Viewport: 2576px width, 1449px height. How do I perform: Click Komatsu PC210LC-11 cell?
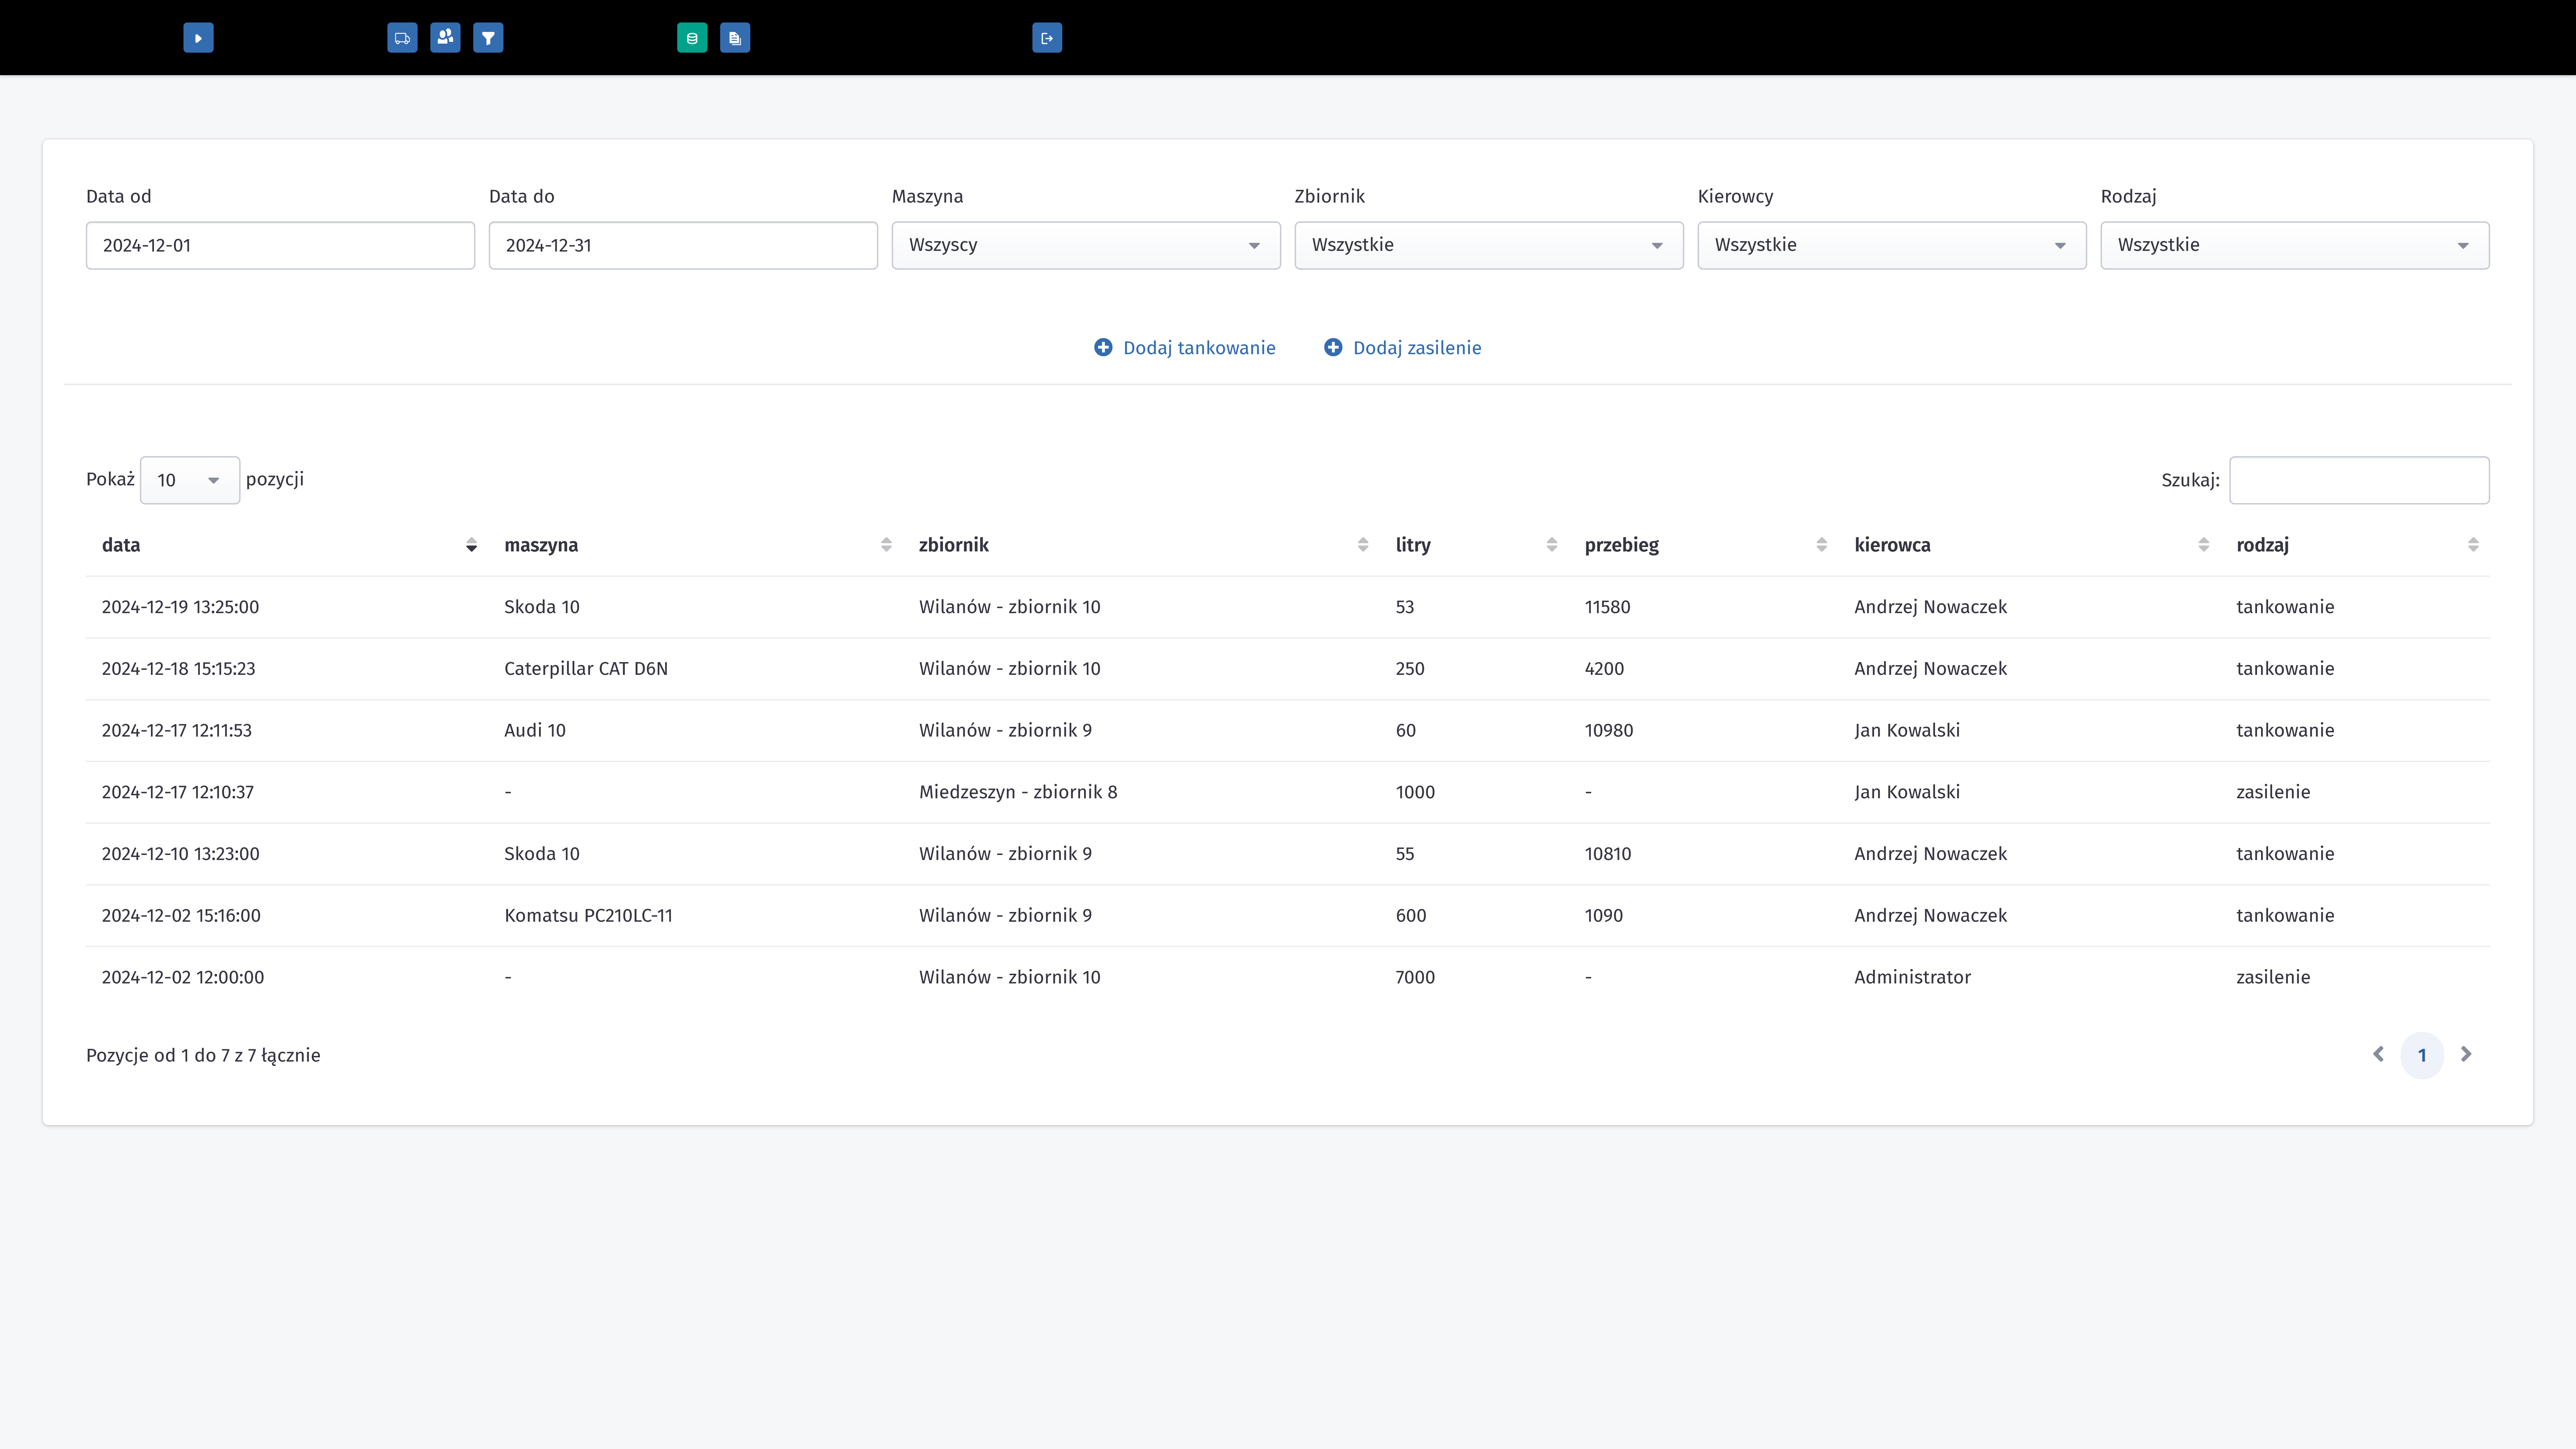pos(588,916)
